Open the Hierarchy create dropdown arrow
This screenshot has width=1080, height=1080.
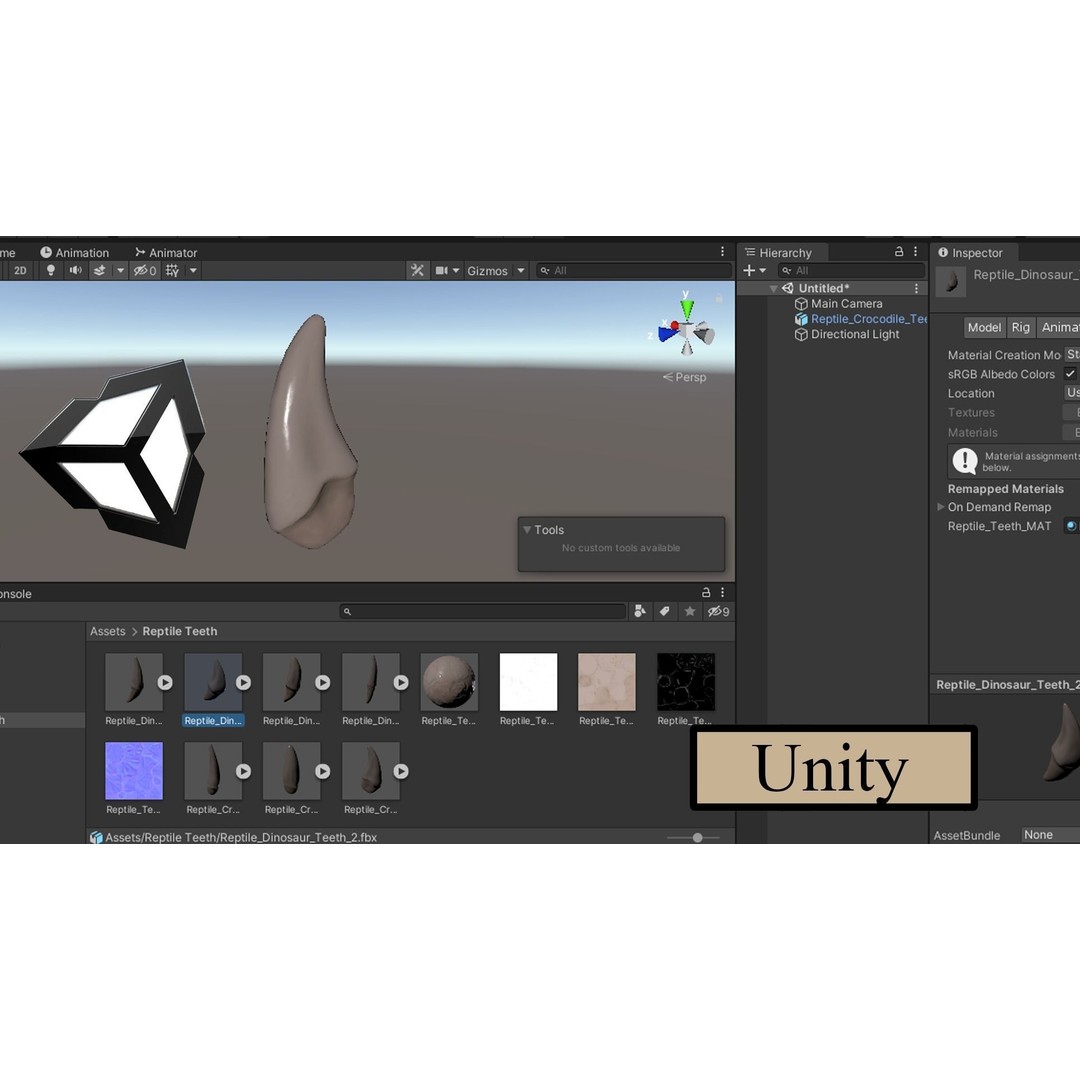762,271
